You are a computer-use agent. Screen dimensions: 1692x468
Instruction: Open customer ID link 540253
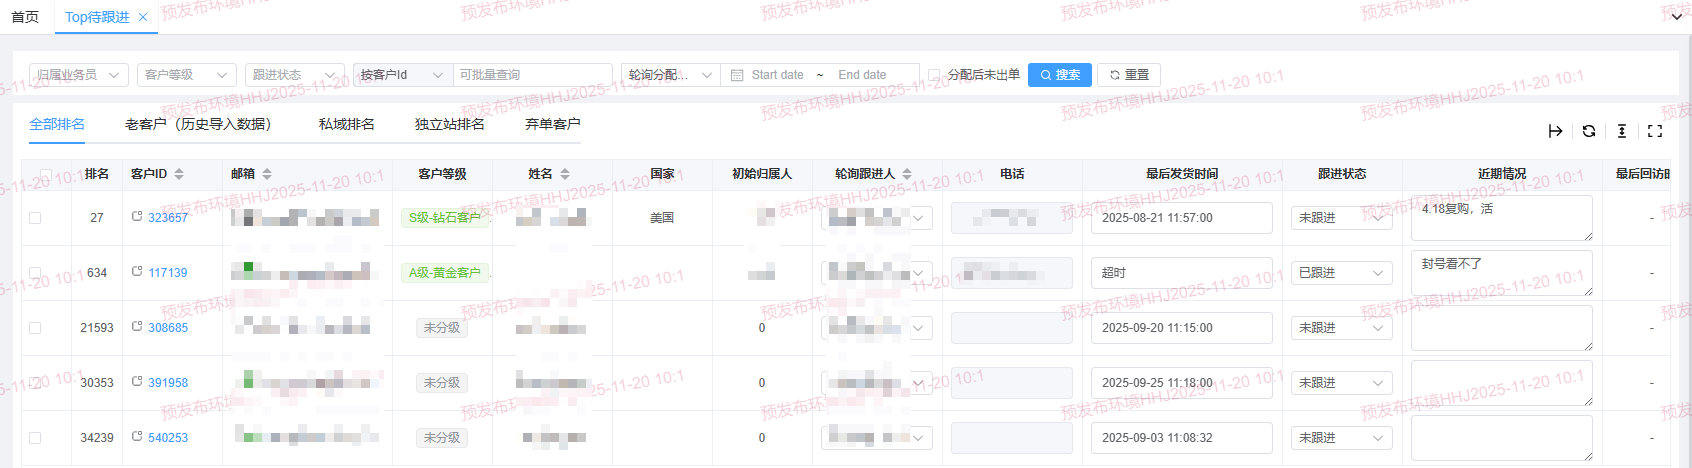[x=168, y=438]
